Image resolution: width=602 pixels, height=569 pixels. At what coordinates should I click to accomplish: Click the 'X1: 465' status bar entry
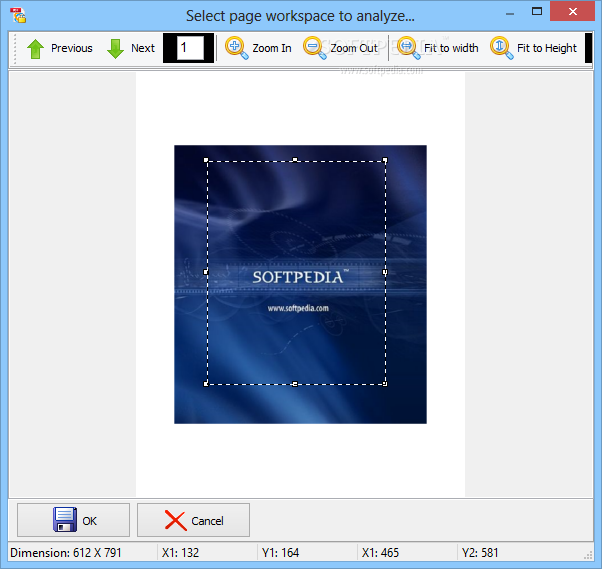(380, 553)
